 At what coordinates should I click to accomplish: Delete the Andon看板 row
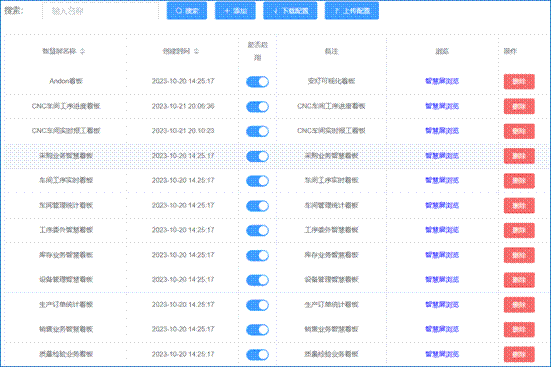pyautogui.click(x=519, y=82)
